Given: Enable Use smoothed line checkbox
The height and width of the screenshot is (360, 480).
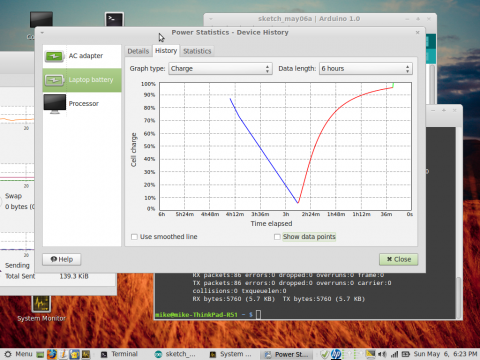Looking at the screenshot, I should pos(134,237).
